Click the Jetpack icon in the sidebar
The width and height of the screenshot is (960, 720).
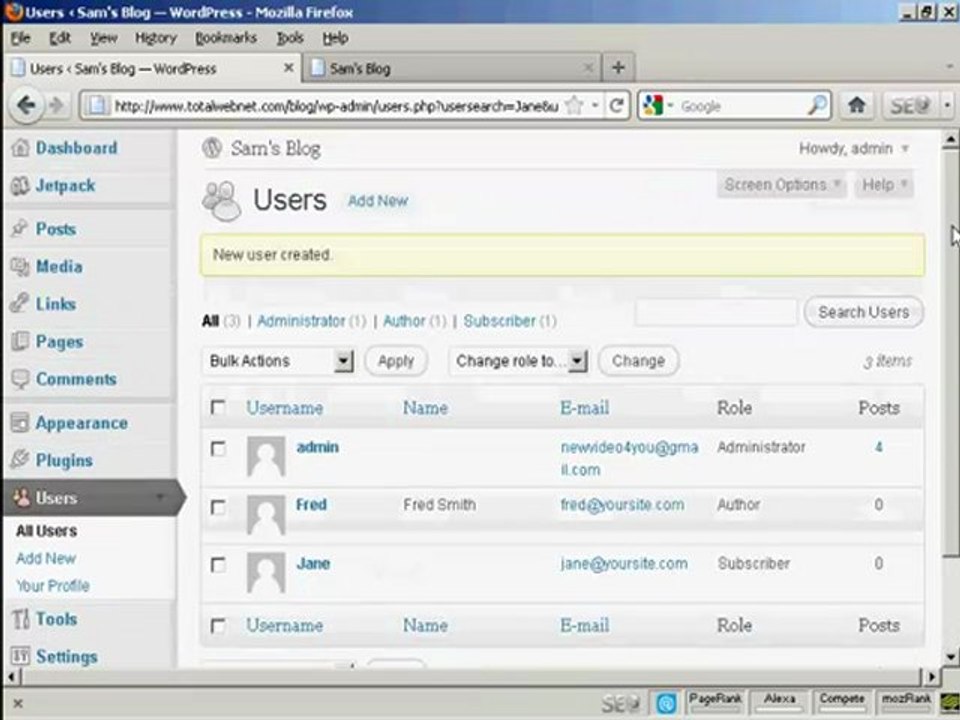[x=20, y=186]
